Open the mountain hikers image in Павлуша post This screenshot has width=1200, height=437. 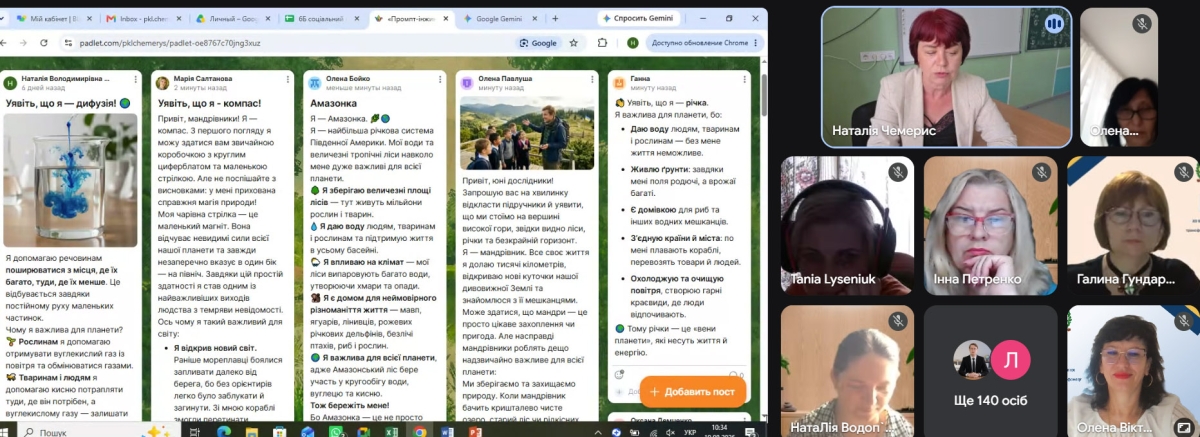click(x=527, y=133)
